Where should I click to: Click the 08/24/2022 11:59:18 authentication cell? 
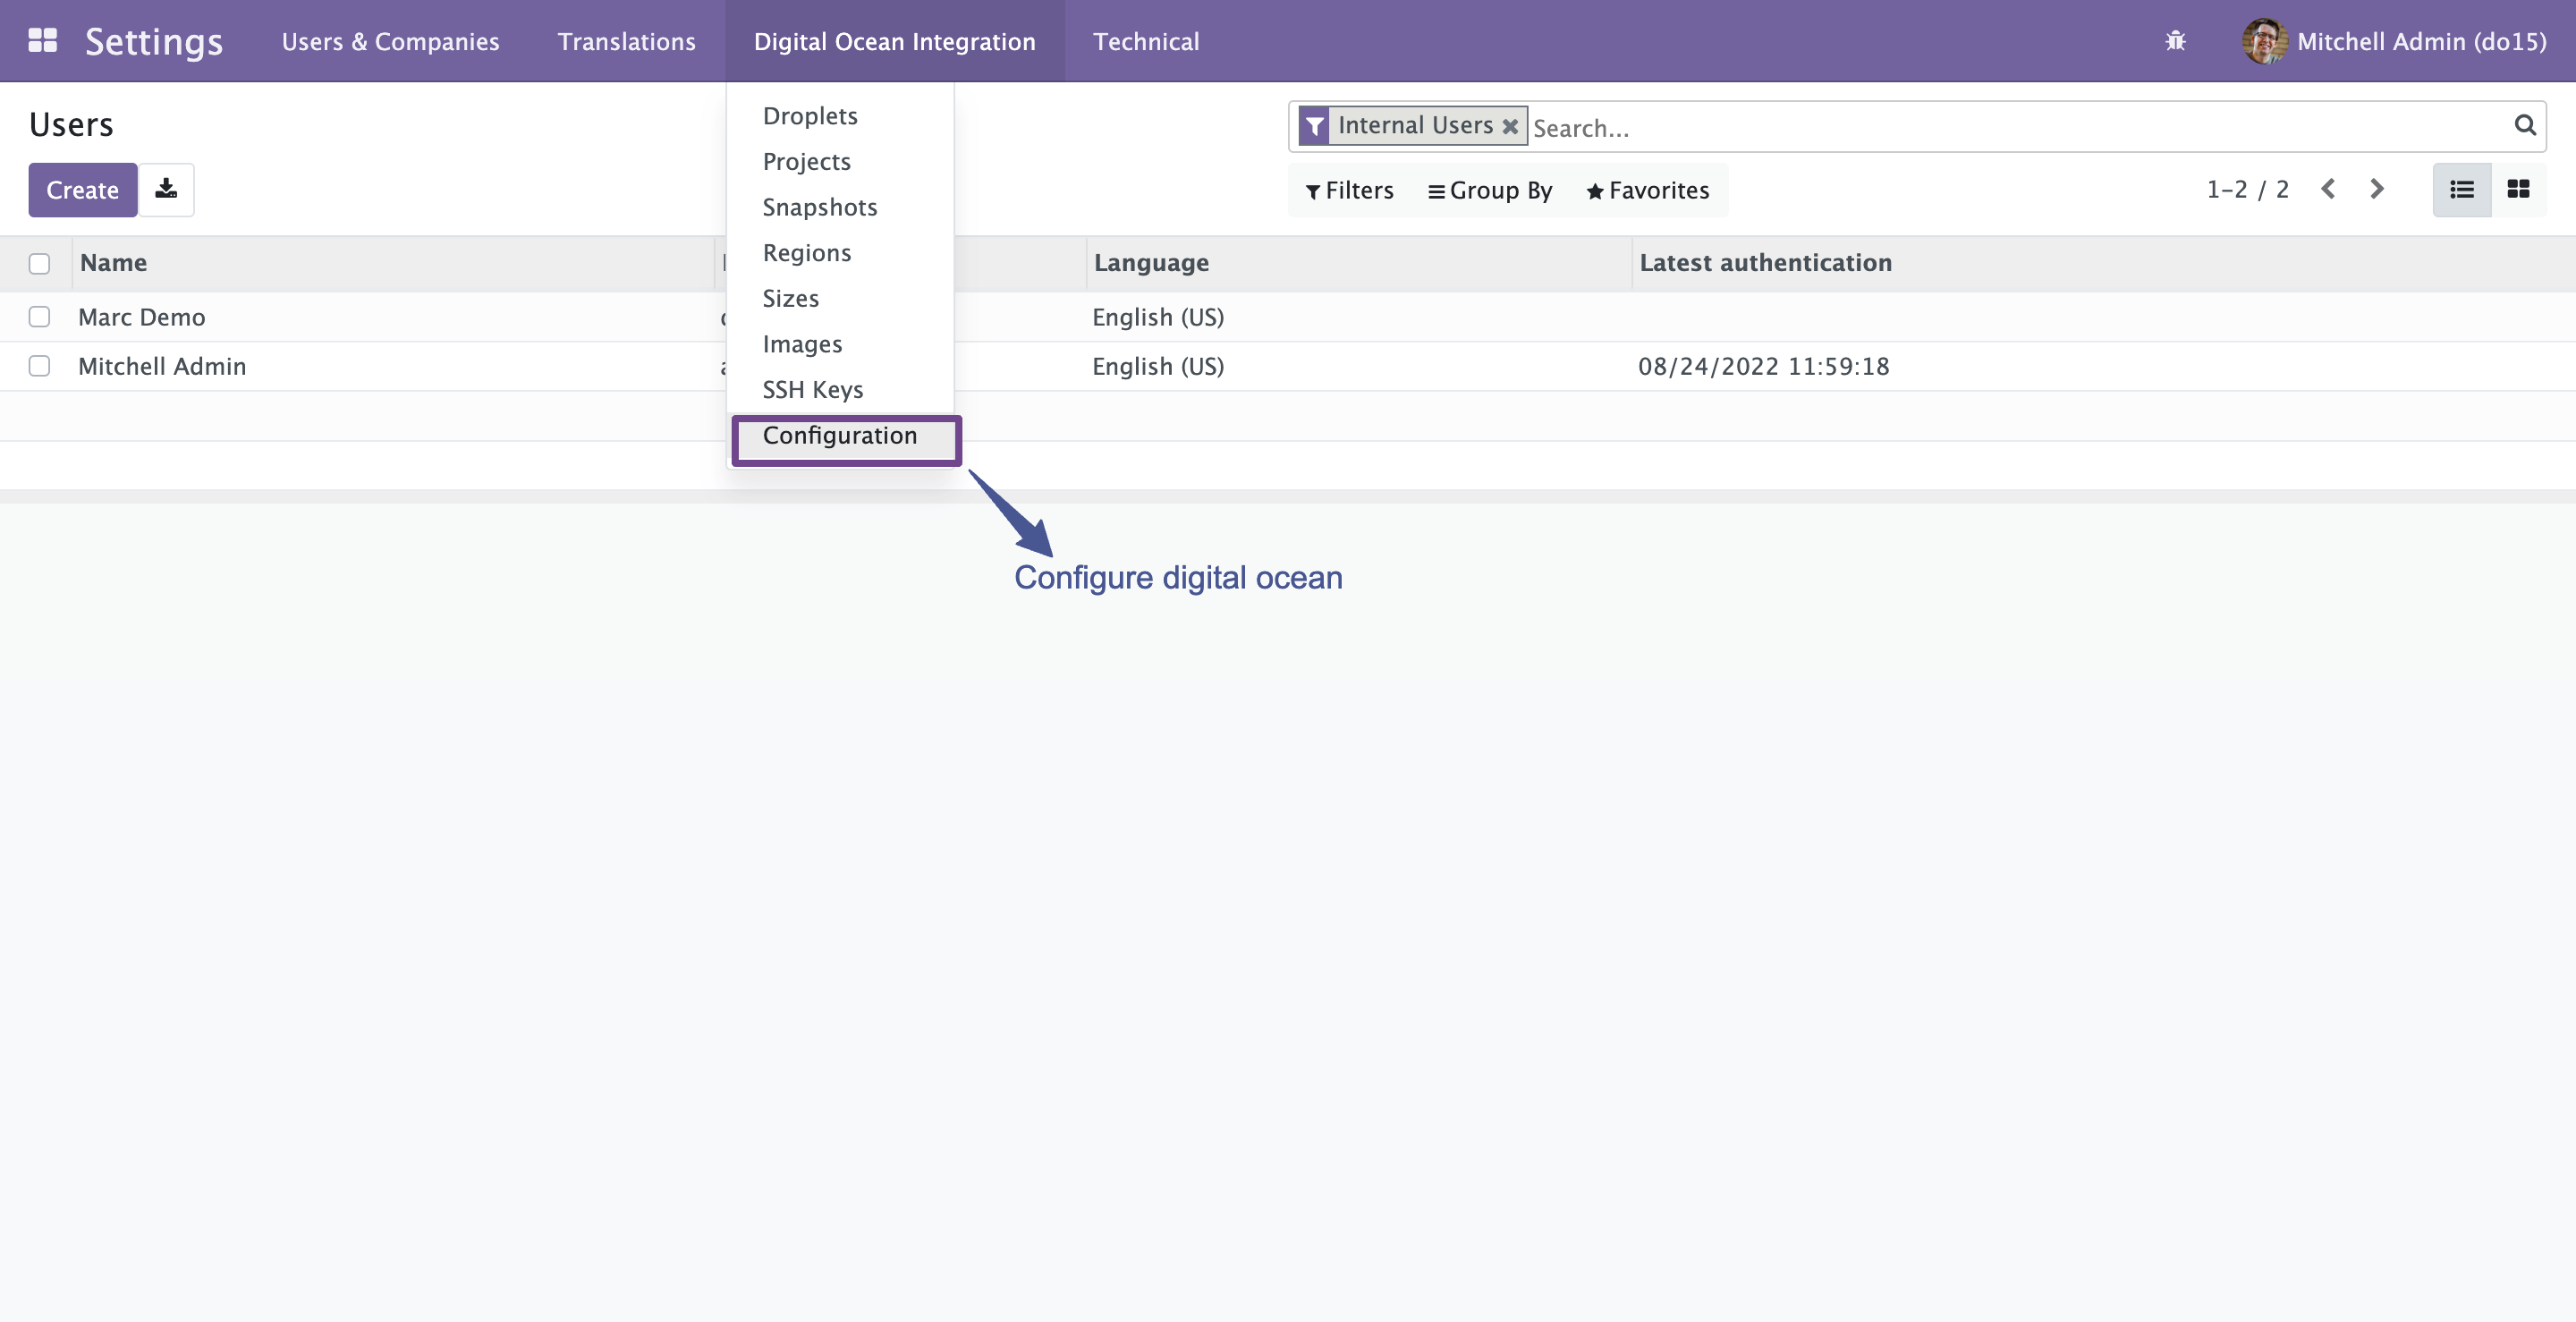pos(1764,366)
